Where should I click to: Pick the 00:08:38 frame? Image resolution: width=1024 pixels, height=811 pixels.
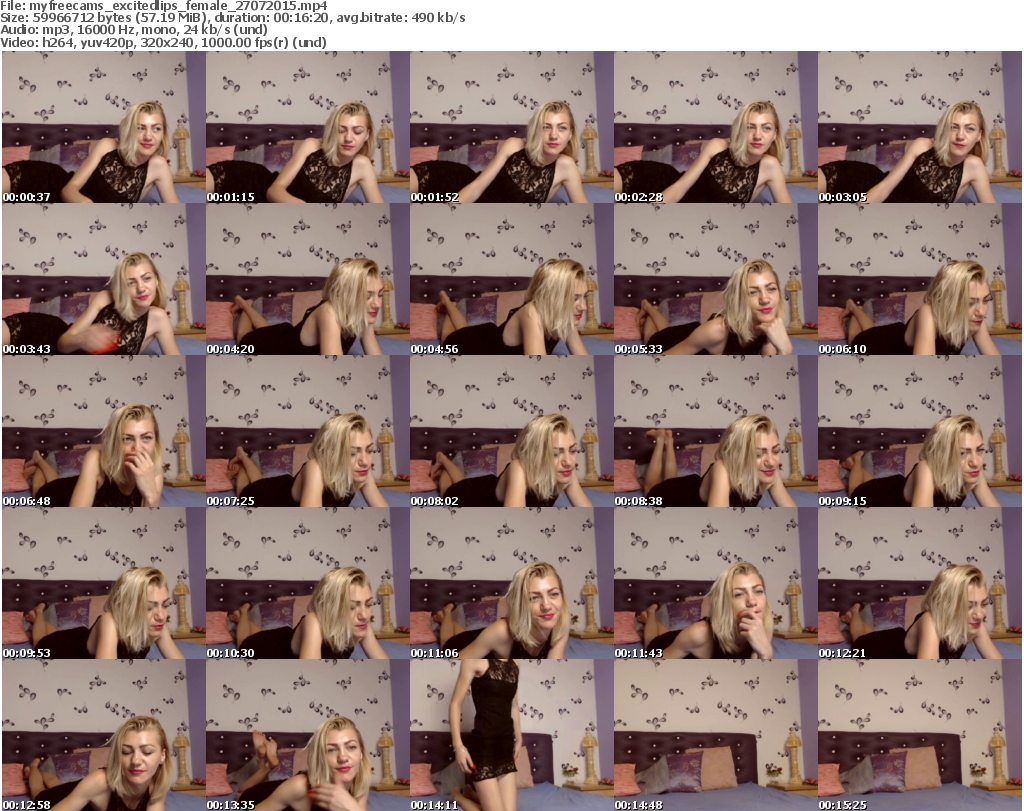click(x=716, y=431)
